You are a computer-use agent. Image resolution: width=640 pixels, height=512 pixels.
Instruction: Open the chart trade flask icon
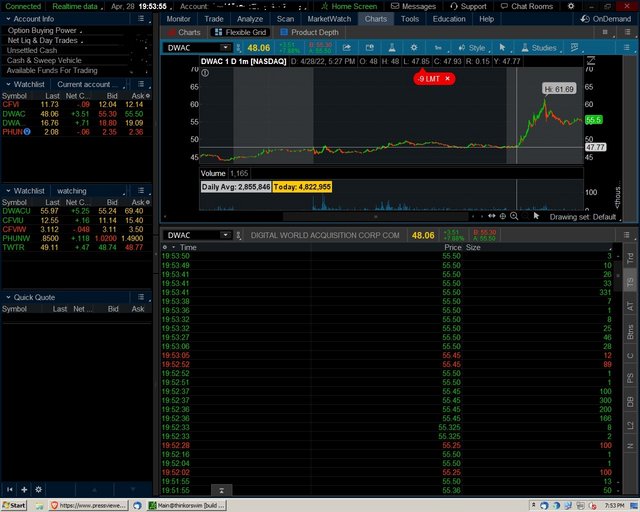pos(392,48)
